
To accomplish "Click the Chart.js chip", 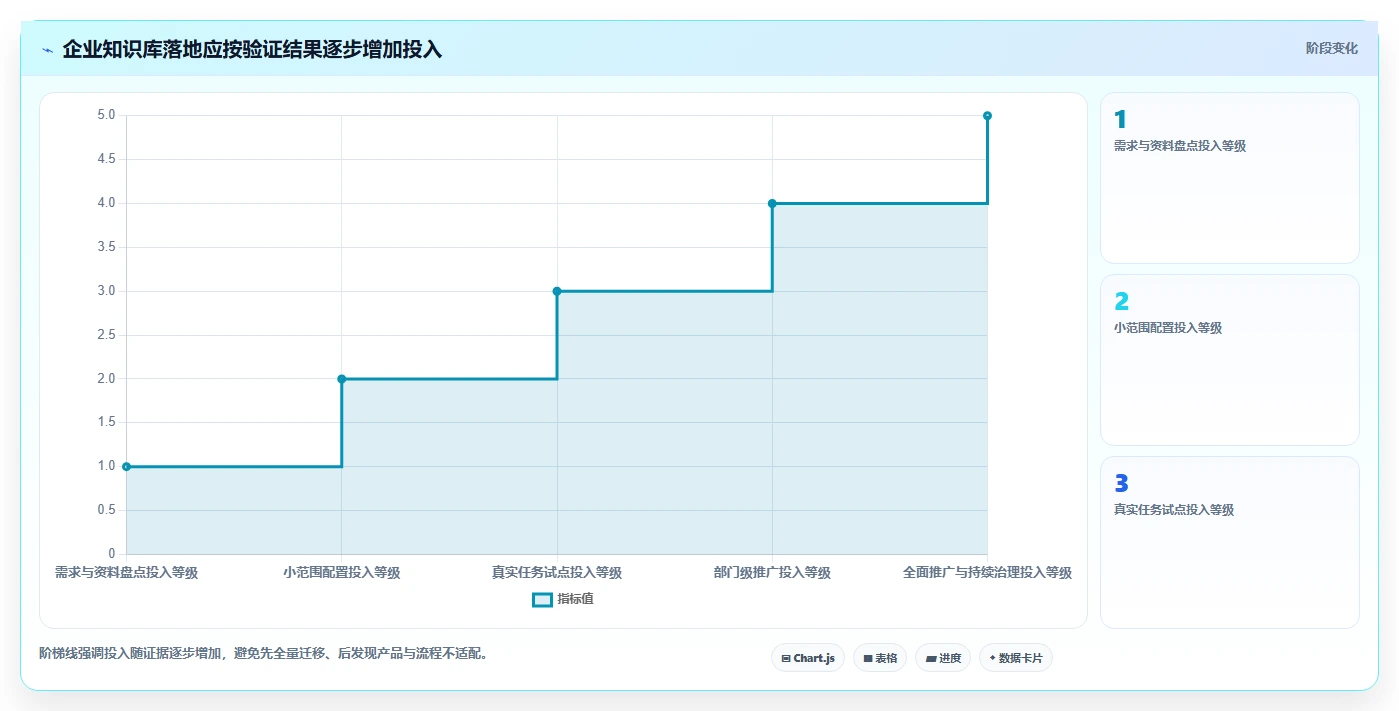I will click(x=808, y=658).
